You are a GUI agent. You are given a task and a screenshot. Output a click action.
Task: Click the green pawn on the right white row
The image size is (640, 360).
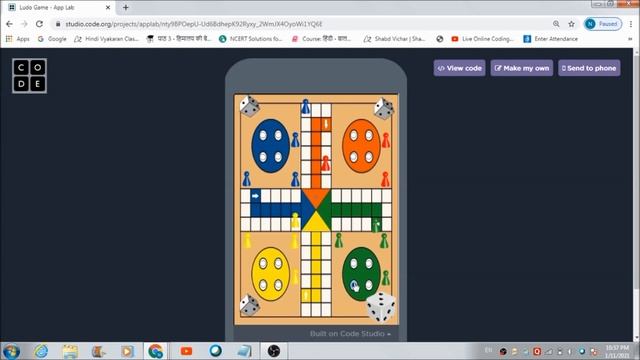coord(376,225)
